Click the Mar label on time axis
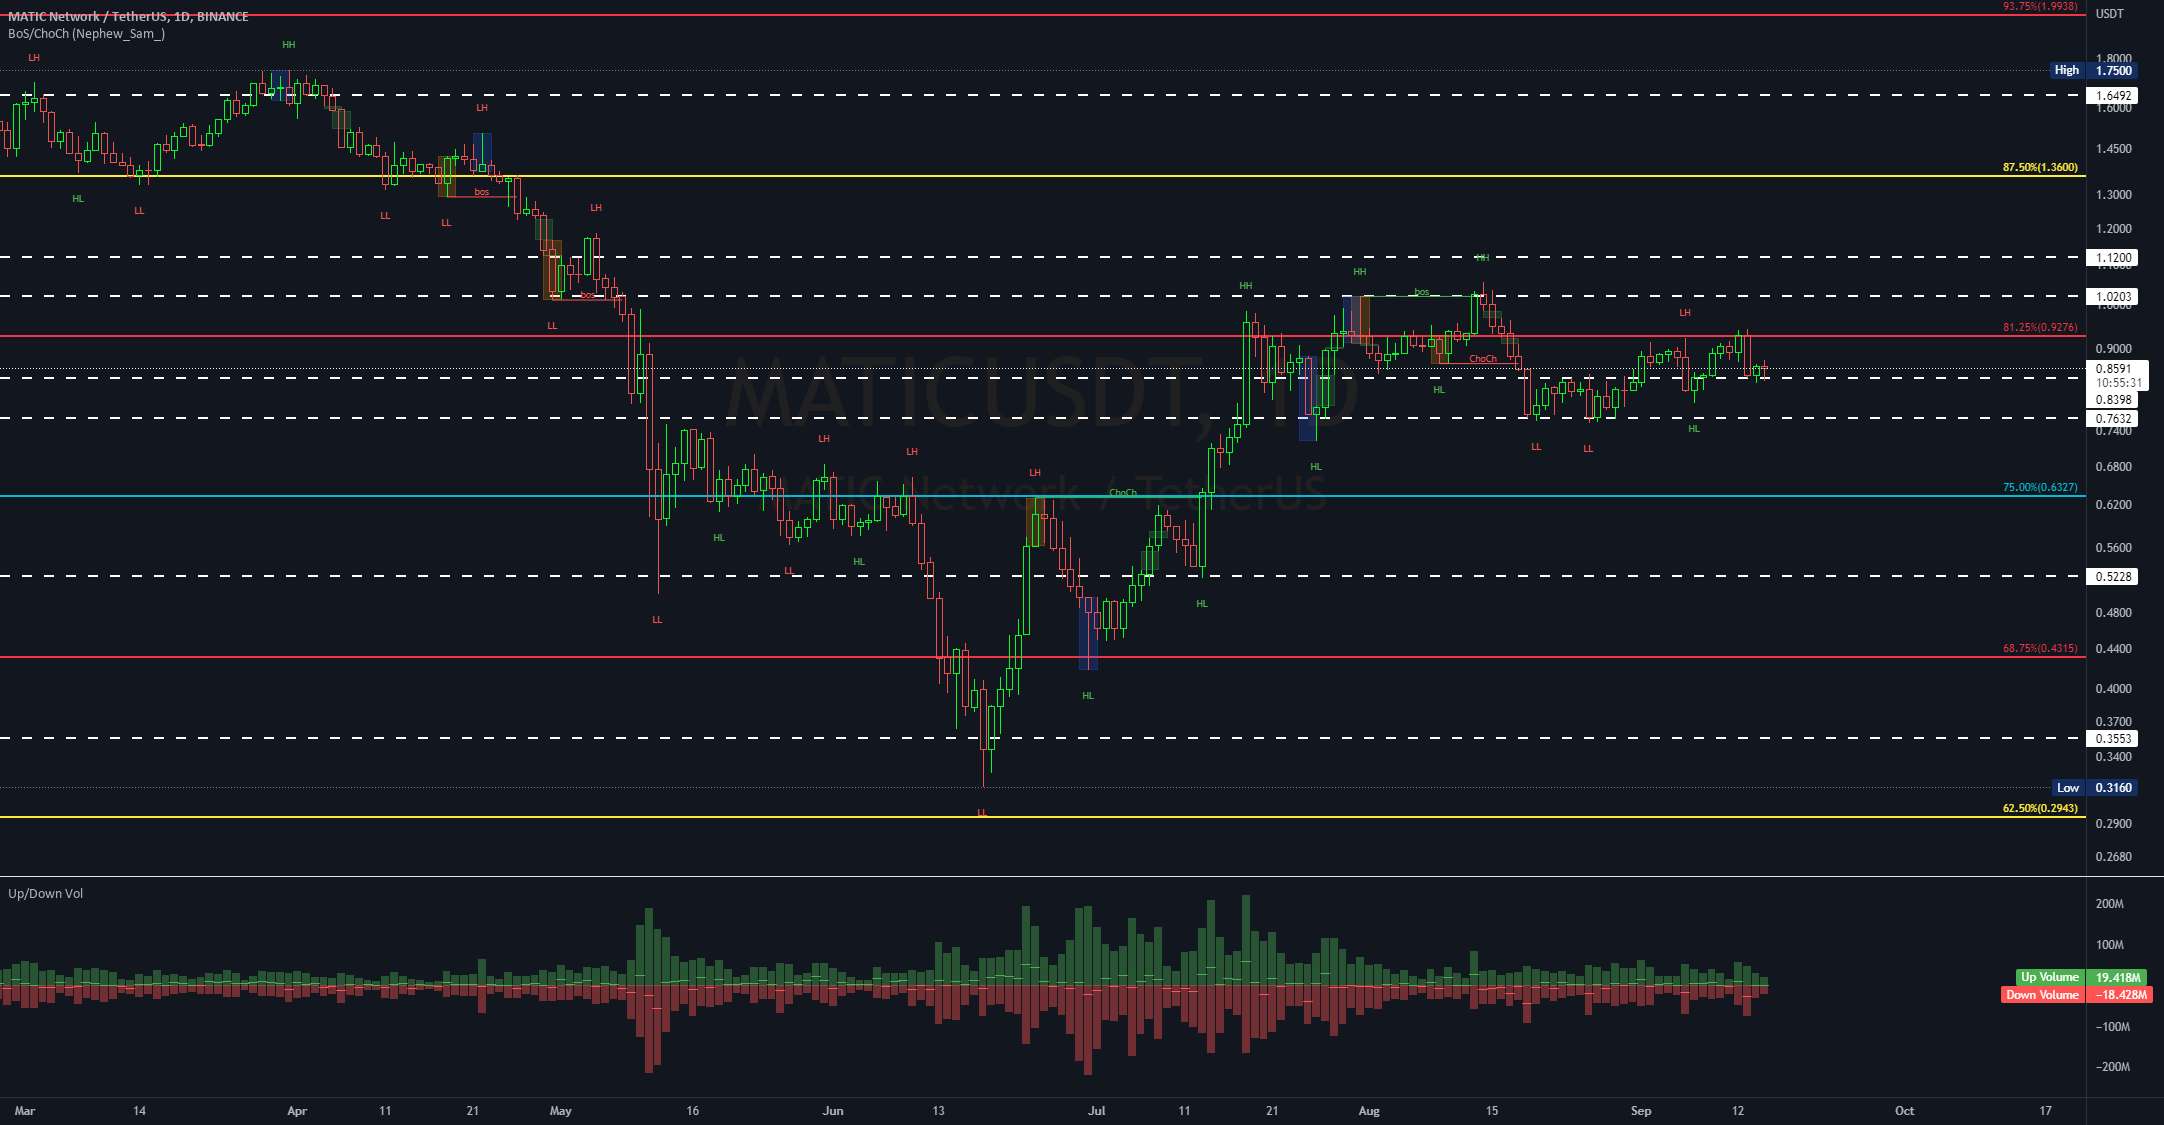 (x=25, y=1110)
